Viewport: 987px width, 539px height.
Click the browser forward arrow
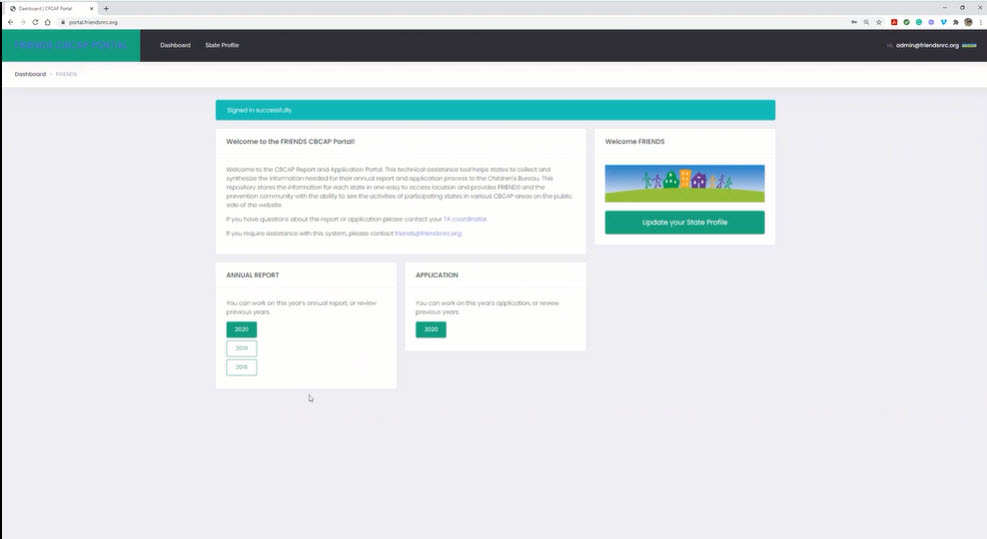point(23,22)
